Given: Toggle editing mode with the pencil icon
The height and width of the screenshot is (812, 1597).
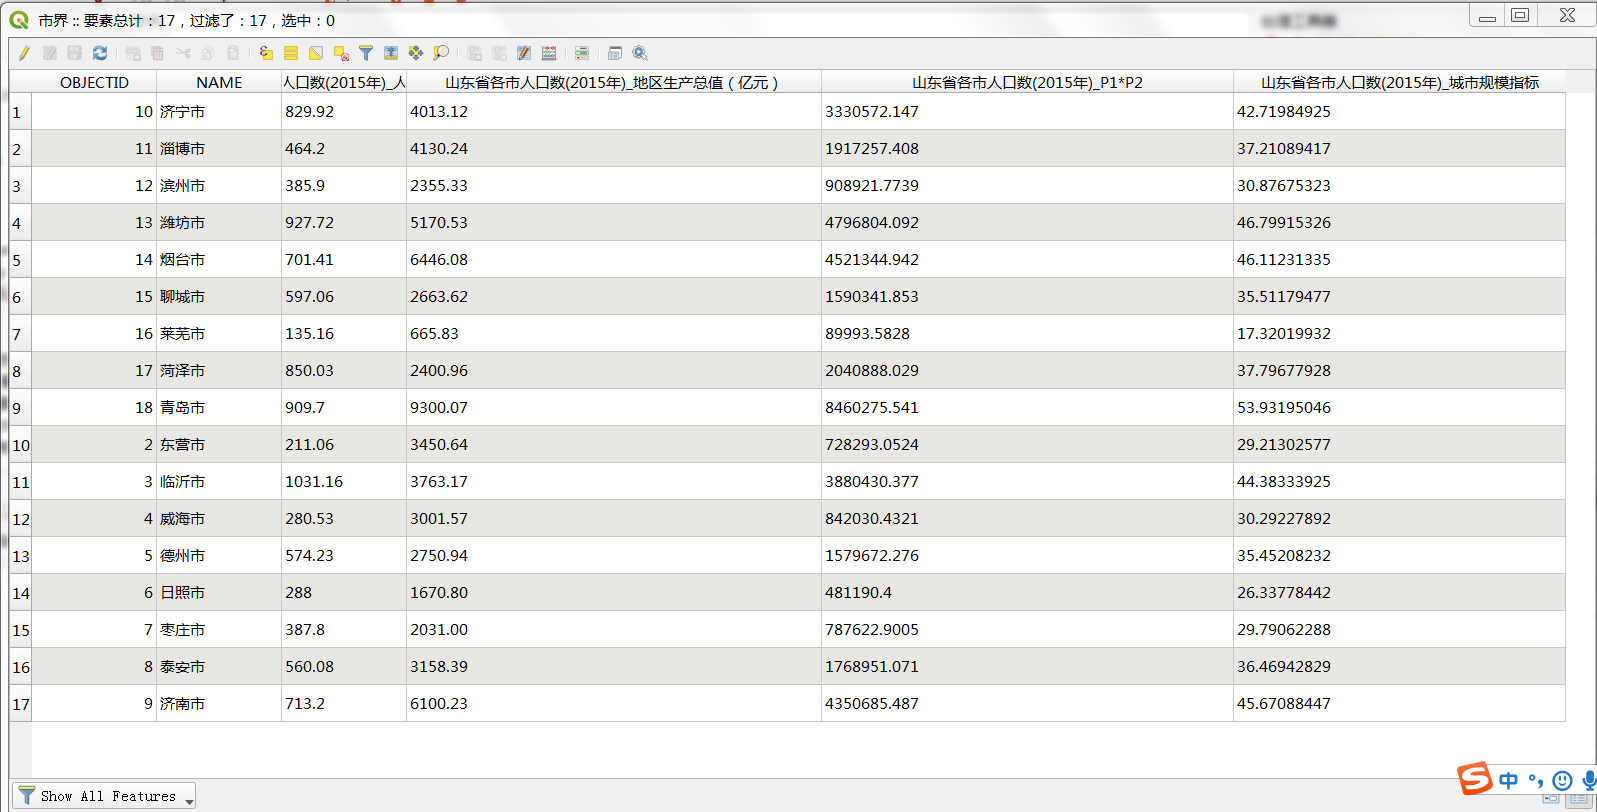Looking at the screenshot, I should click(24, 53).
